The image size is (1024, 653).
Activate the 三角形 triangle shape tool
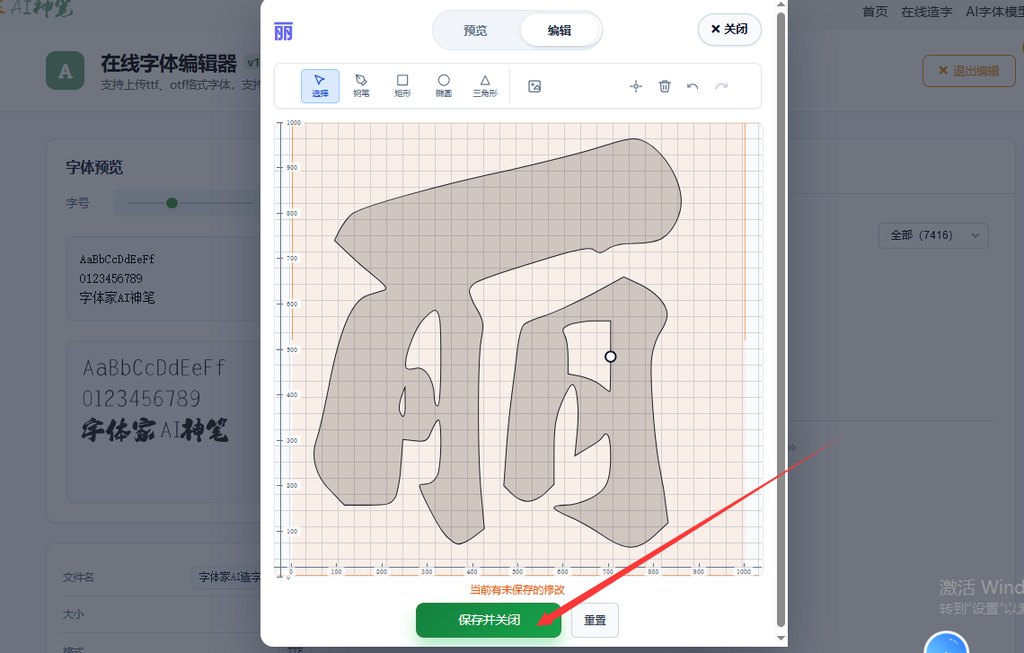pos(485,86)
